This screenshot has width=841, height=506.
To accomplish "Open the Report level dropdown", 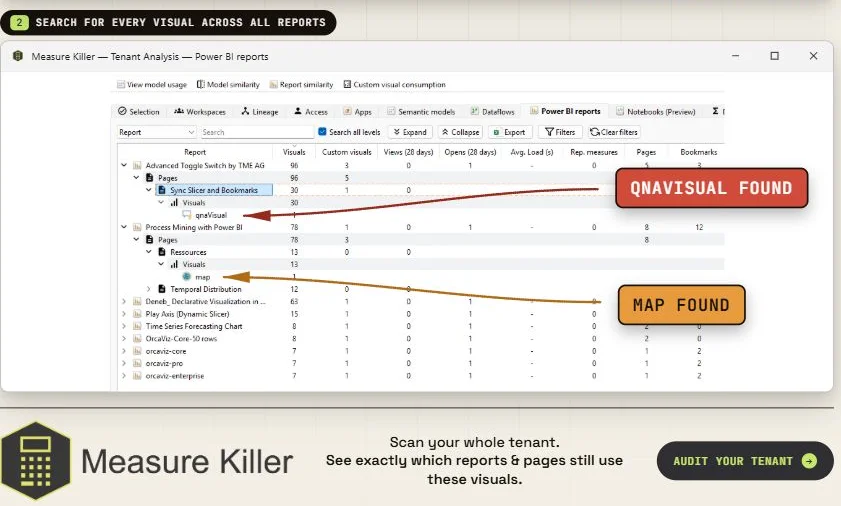I will 157,132.
